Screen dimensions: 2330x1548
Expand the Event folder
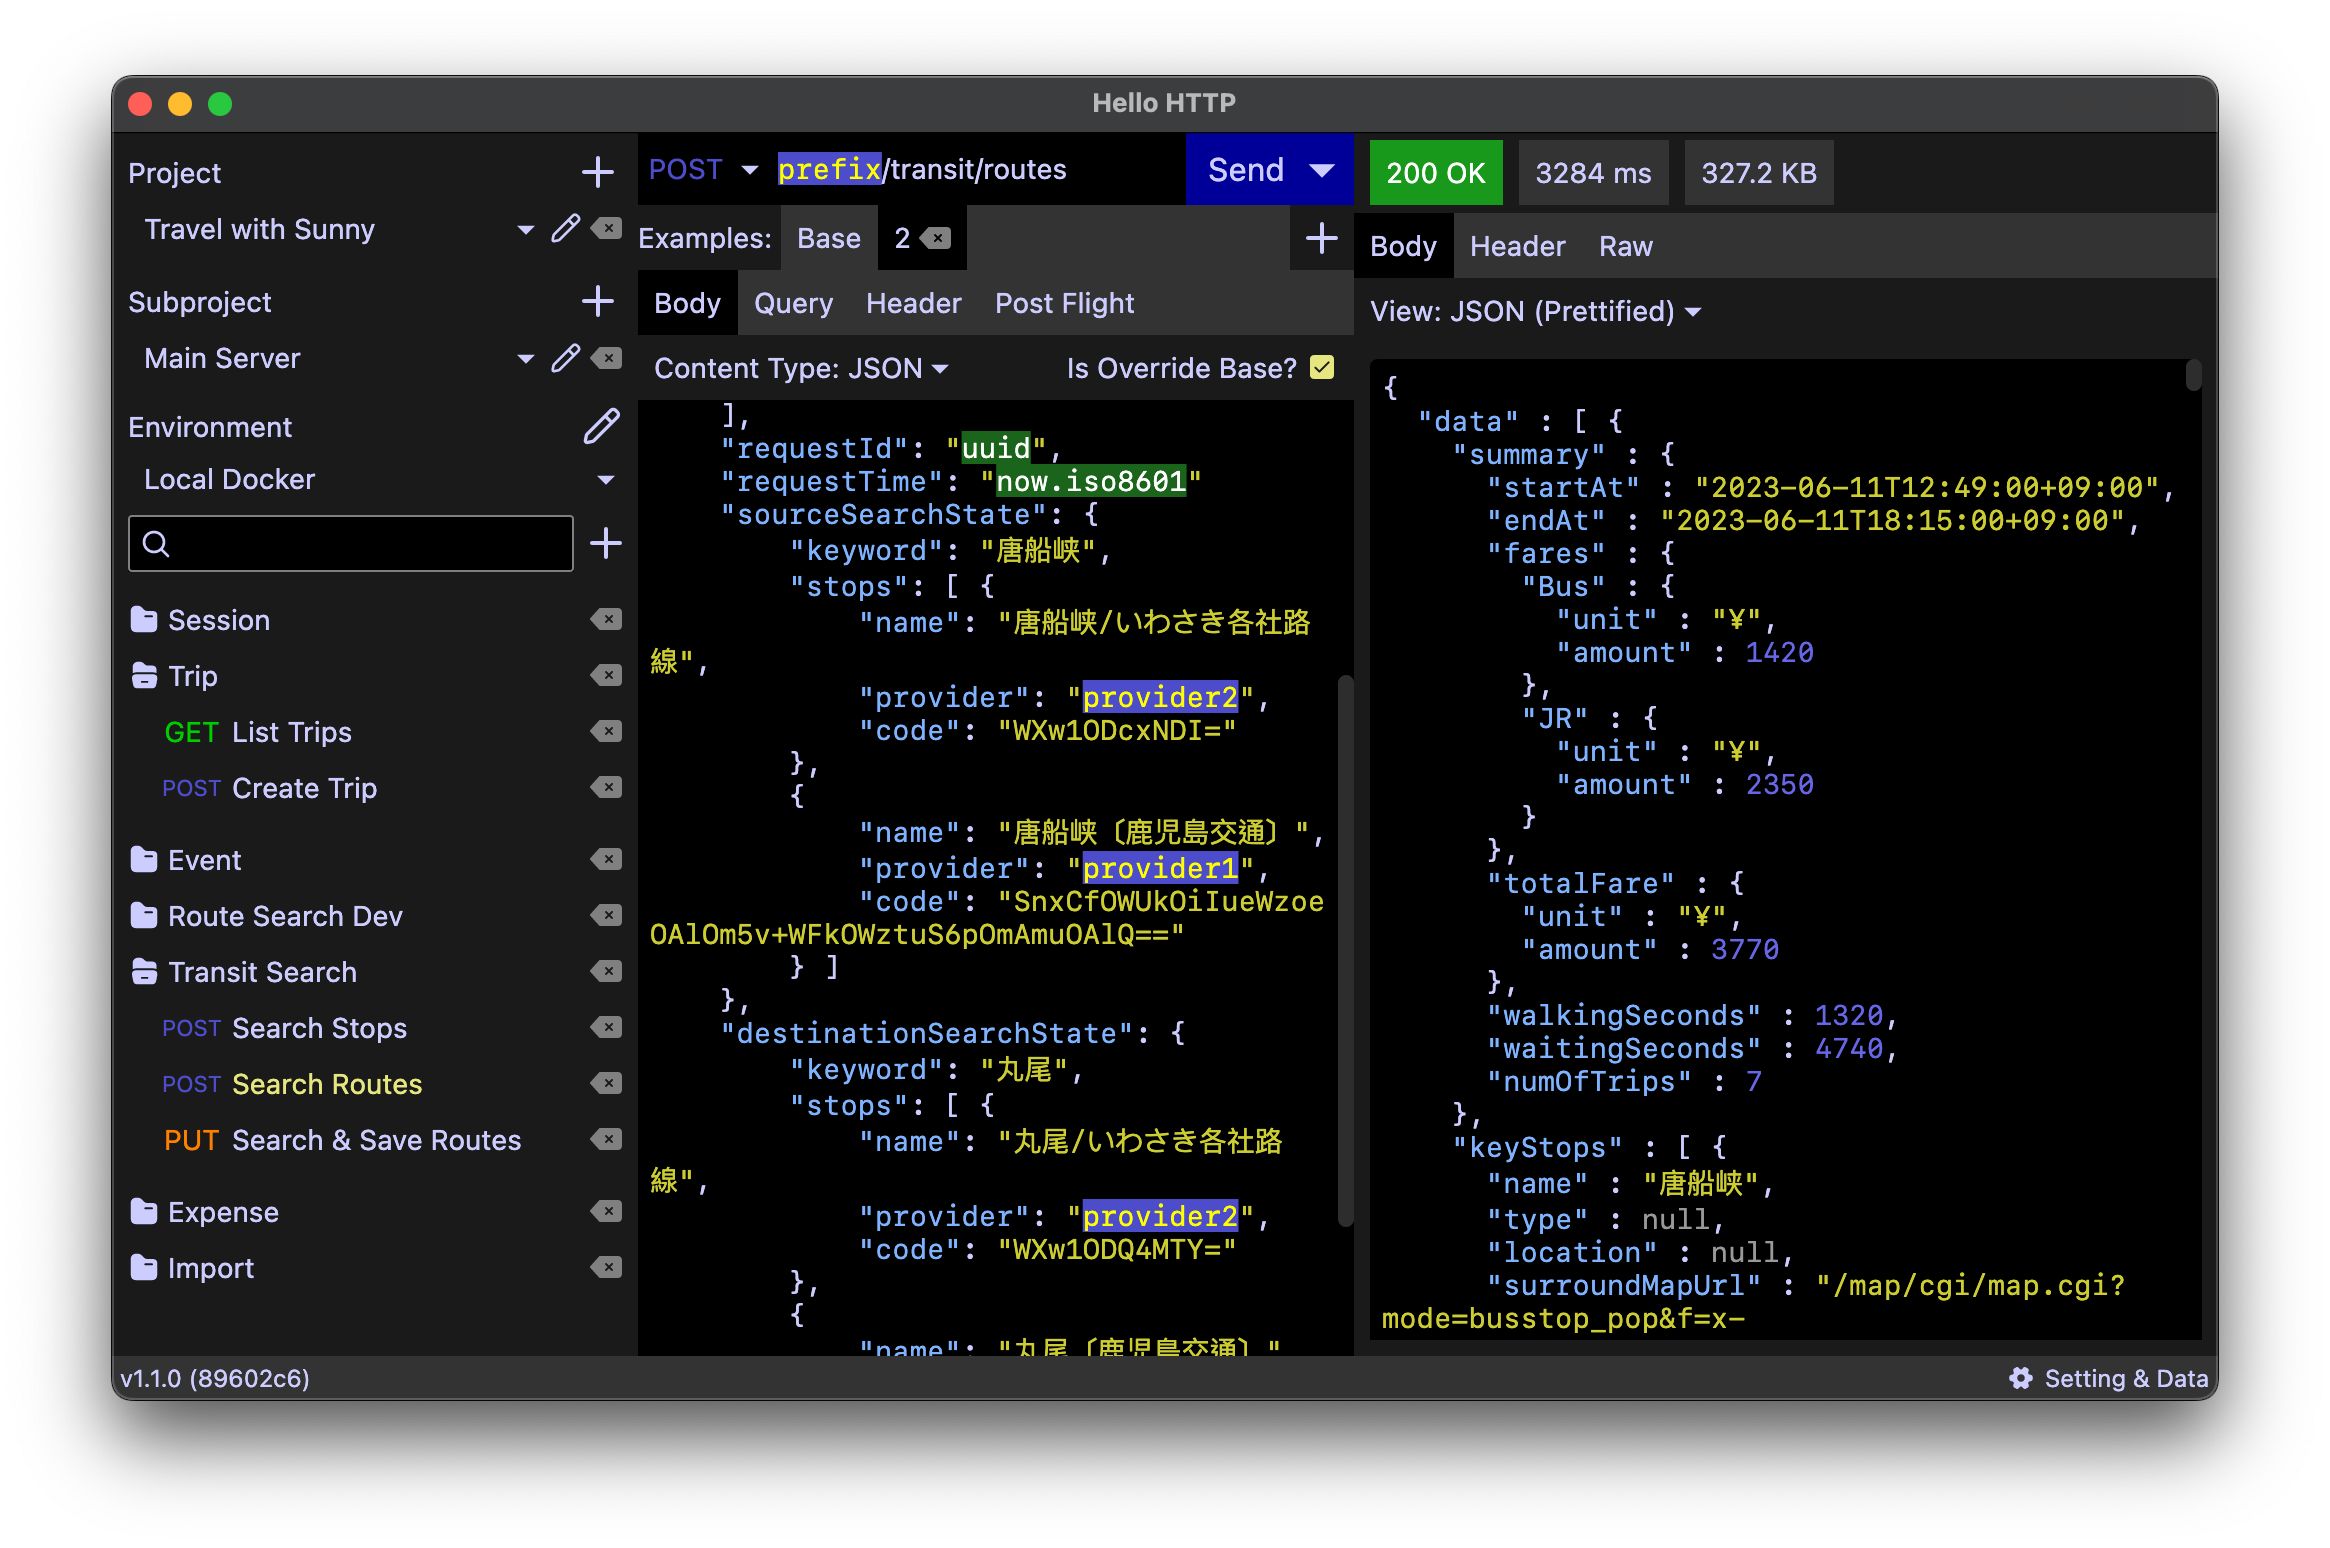[x=144, y=860]
